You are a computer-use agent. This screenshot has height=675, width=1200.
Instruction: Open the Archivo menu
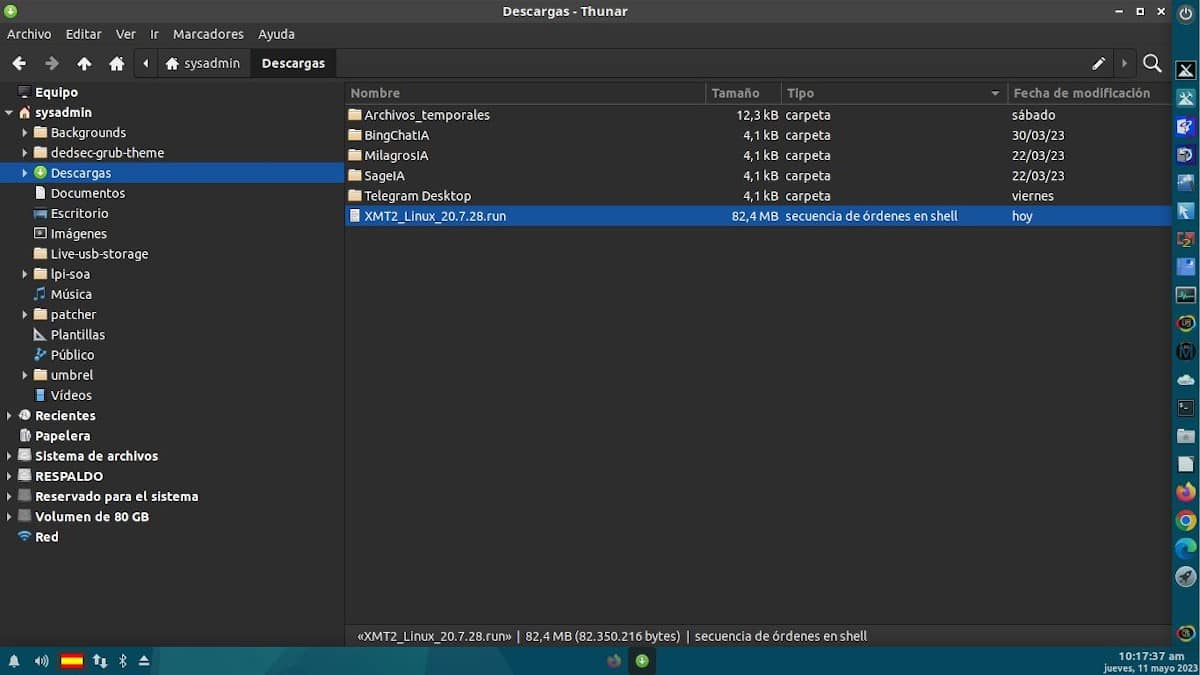click(x=29, y=34)
